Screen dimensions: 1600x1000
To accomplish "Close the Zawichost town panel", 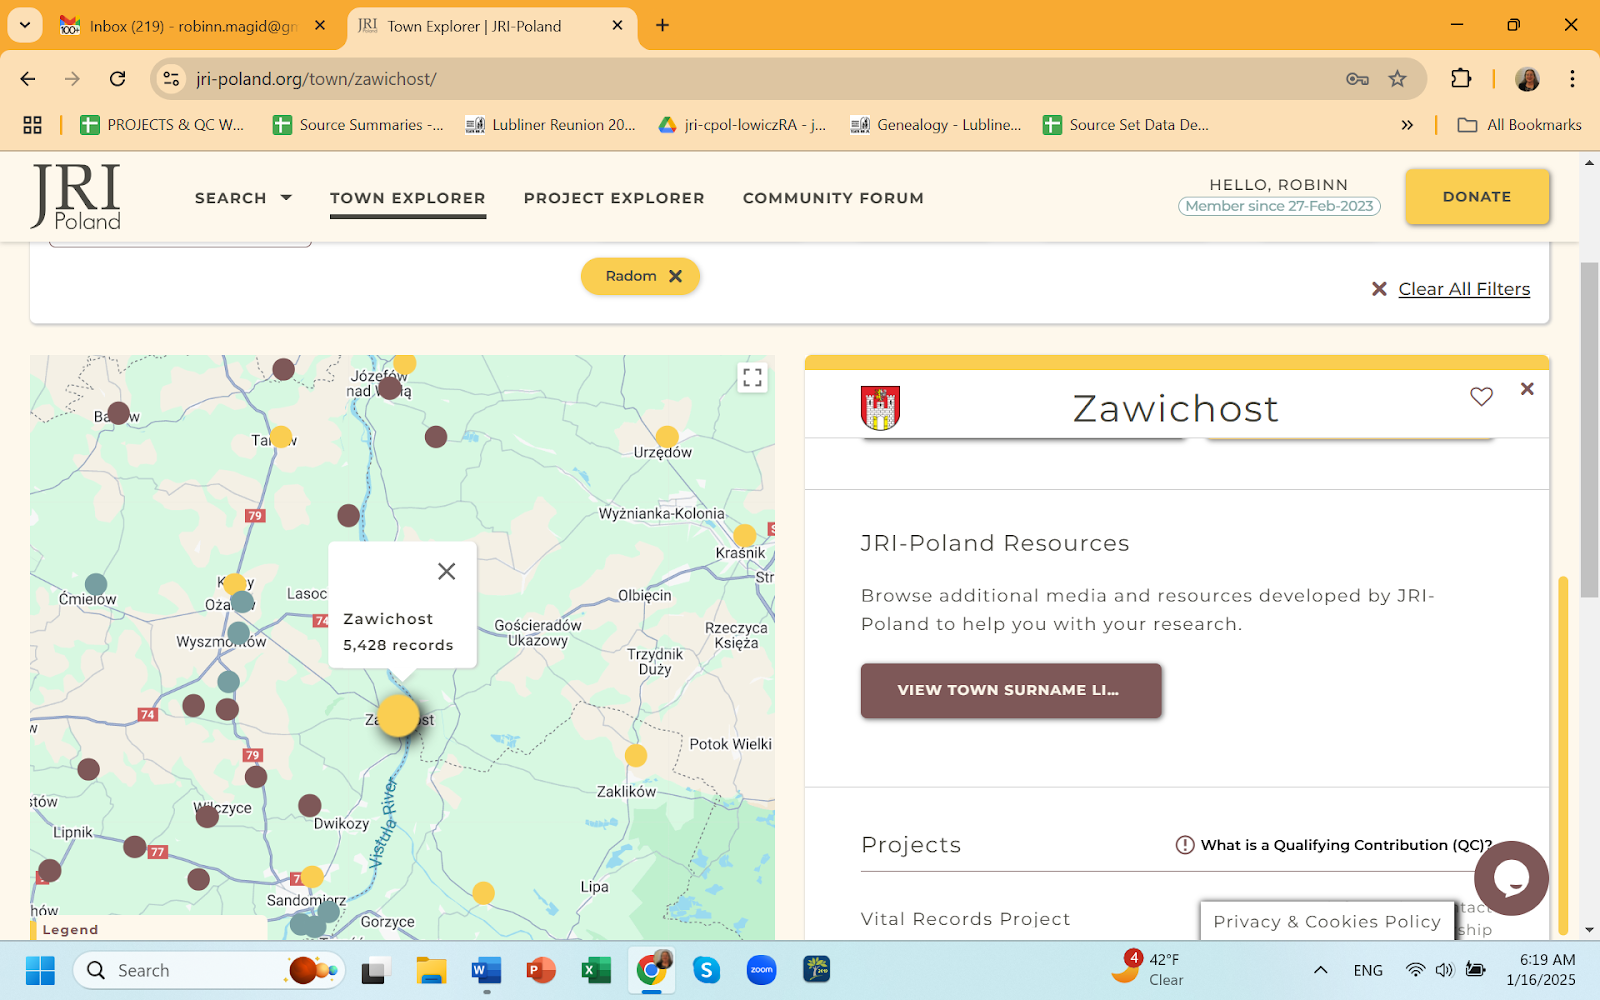I will 1527,389.
